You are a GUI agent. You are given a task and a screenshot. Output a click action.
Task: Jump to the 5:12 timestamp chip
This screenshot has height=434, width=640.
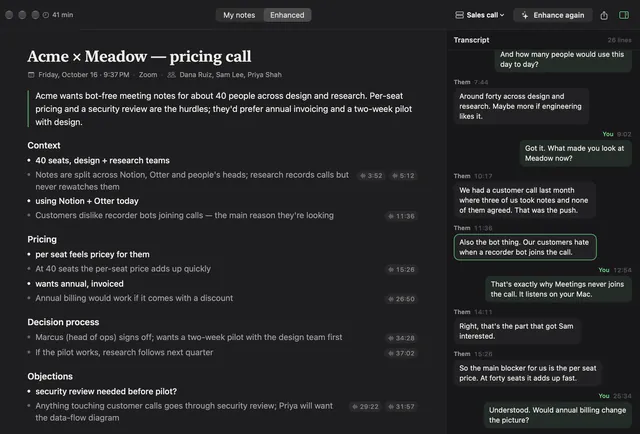click(x=403, y=176)
